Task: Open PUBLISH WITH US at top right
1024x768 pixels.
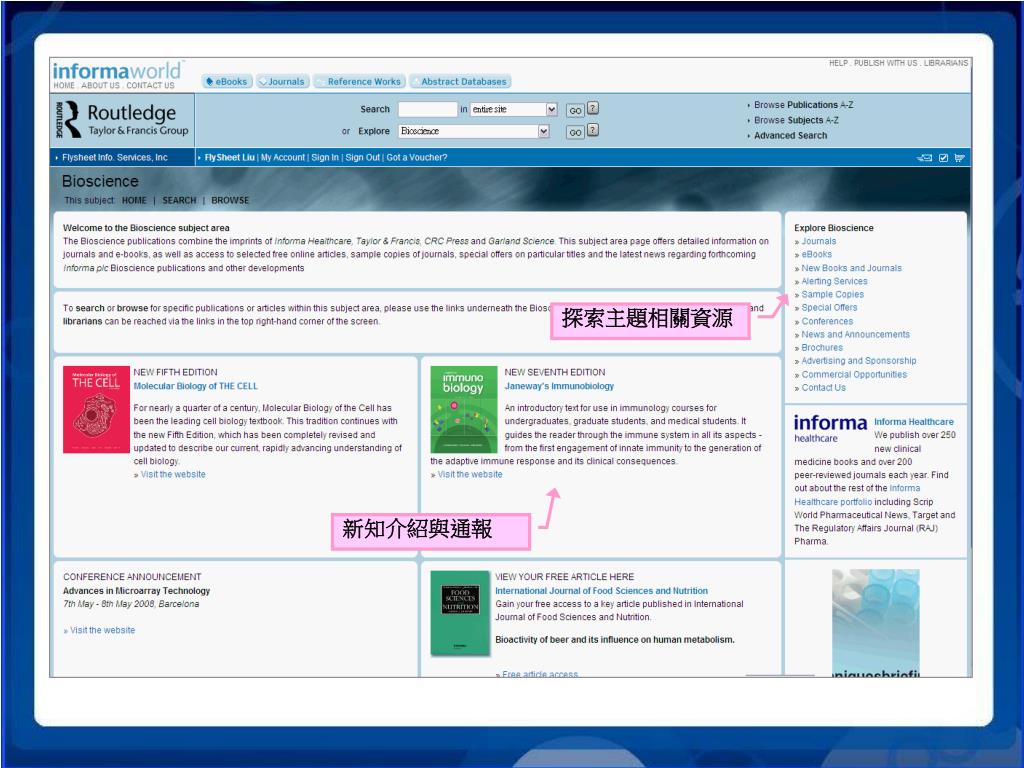Action: 886,63
